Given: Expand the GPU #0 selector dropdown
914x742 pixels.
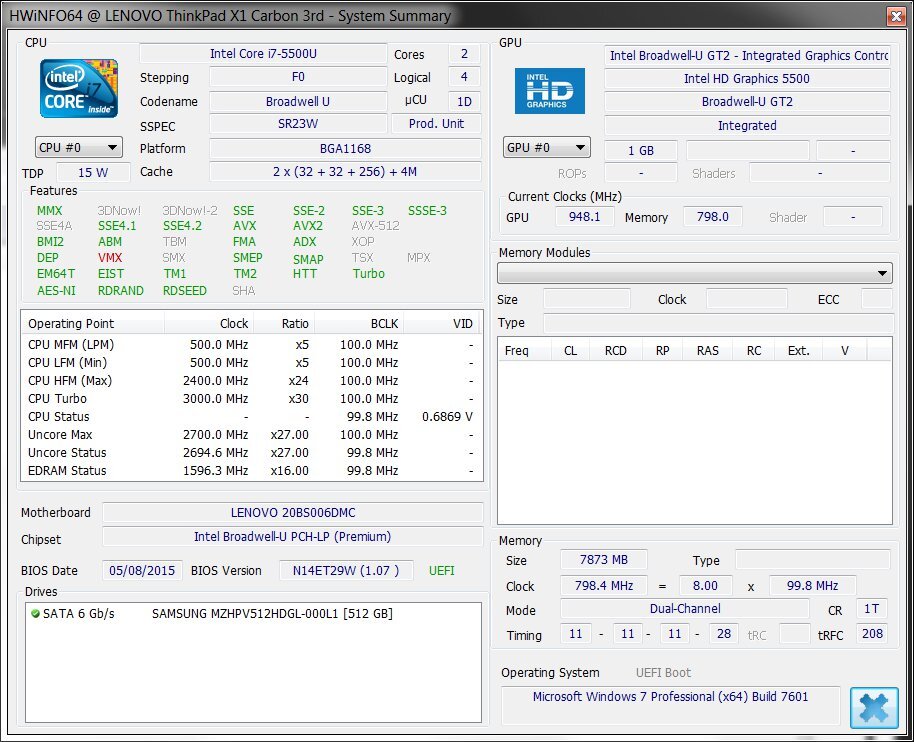Looking at the screenshot, I should (x=547, y=148).
